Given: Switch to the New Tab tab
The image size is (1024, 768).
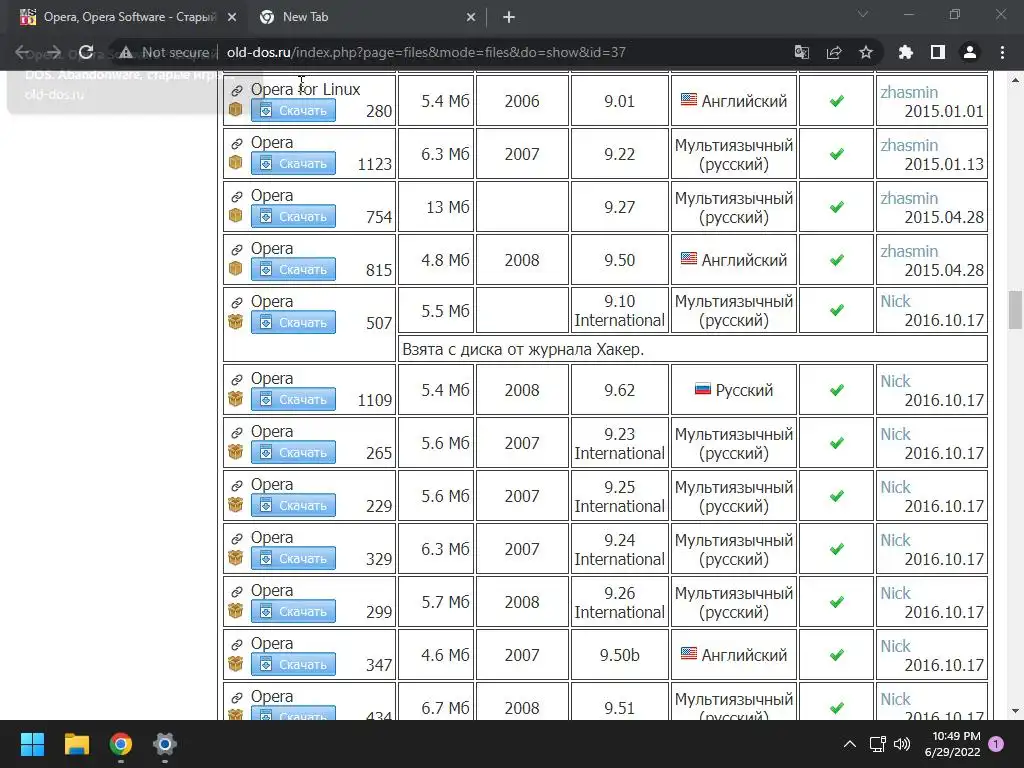Looking at the screenshot, I should [x=367, y=17].
